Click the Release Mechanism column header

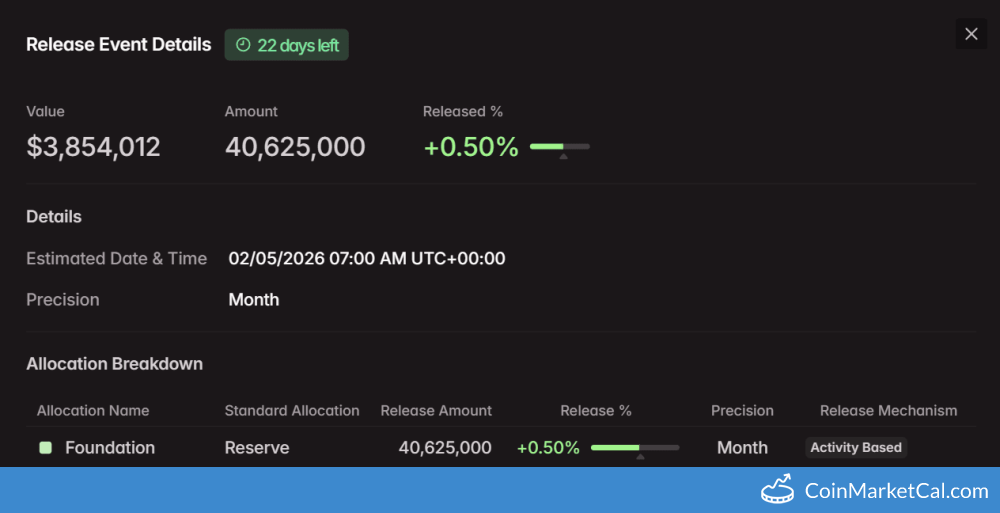(888, 410)
